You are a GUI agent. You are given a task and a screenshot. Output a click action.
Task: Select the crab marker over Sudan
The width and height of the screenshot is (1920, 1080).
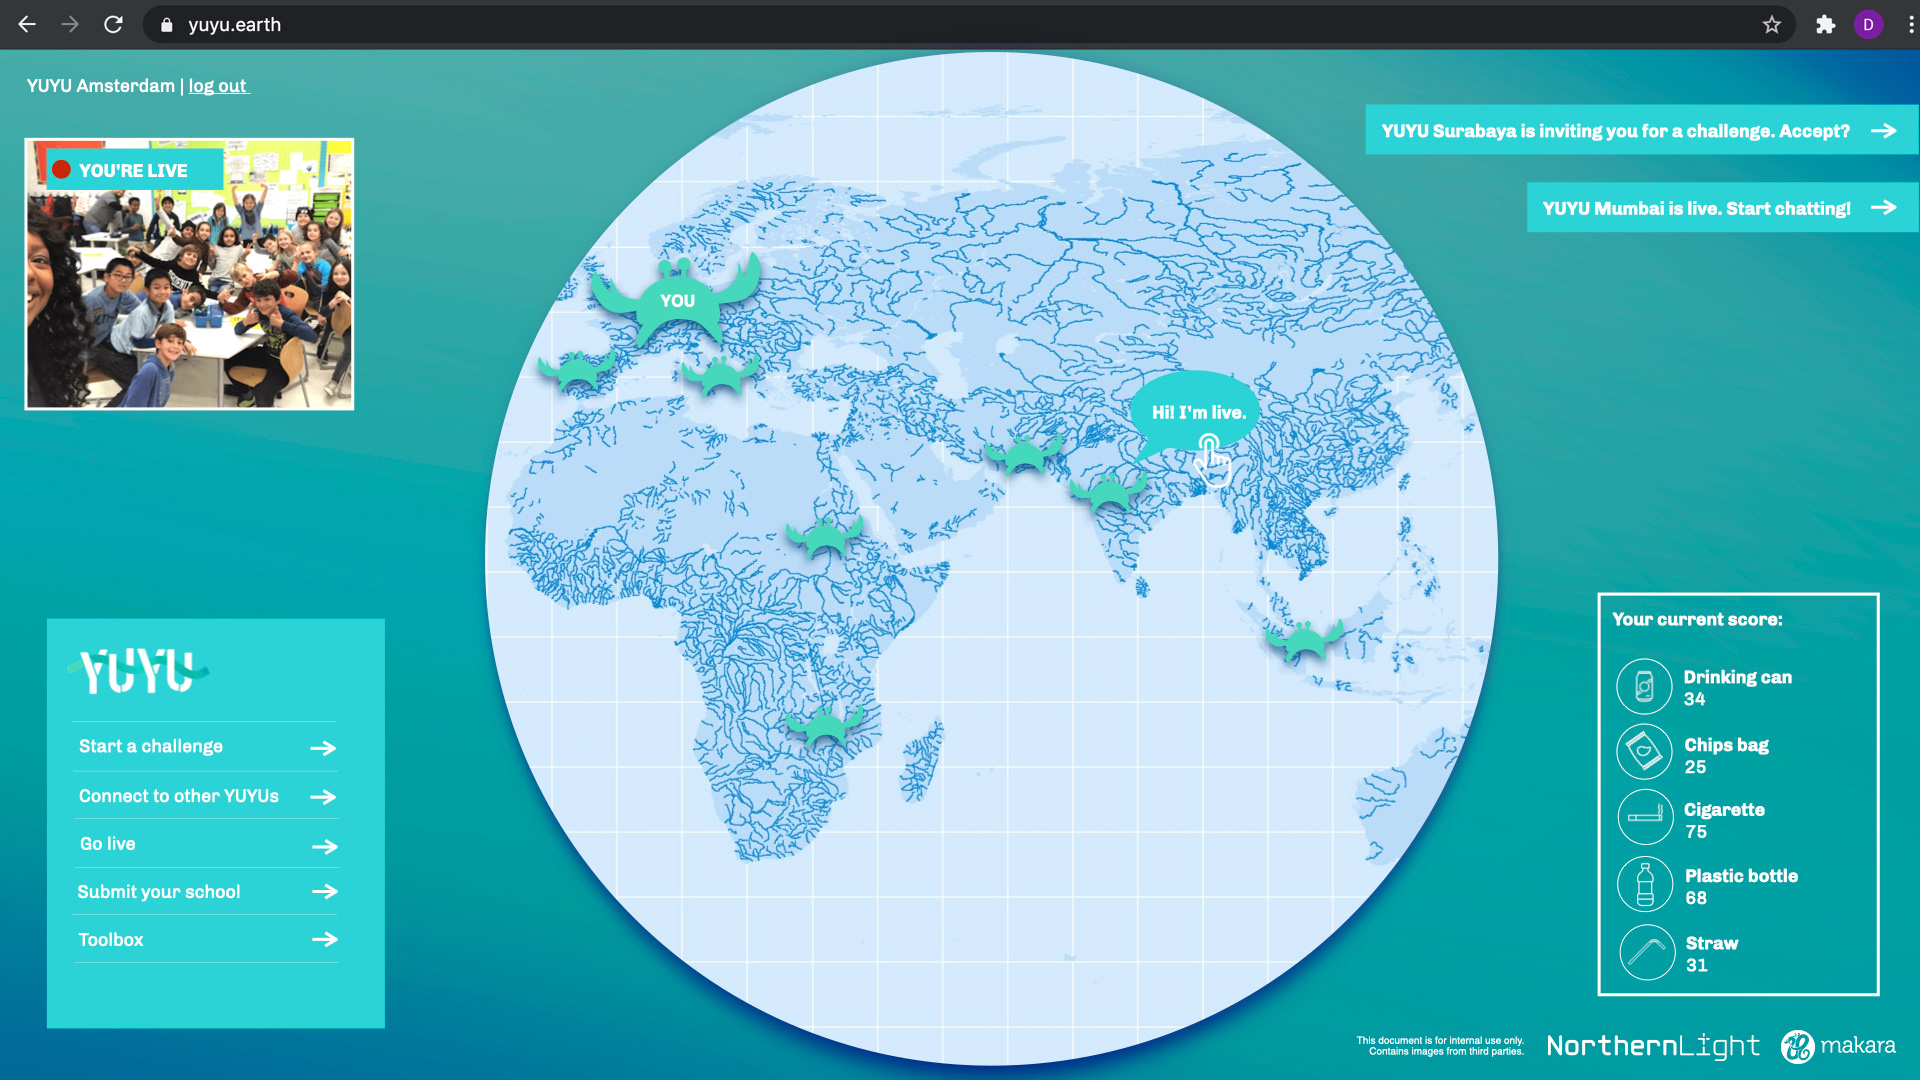point(825,536)
